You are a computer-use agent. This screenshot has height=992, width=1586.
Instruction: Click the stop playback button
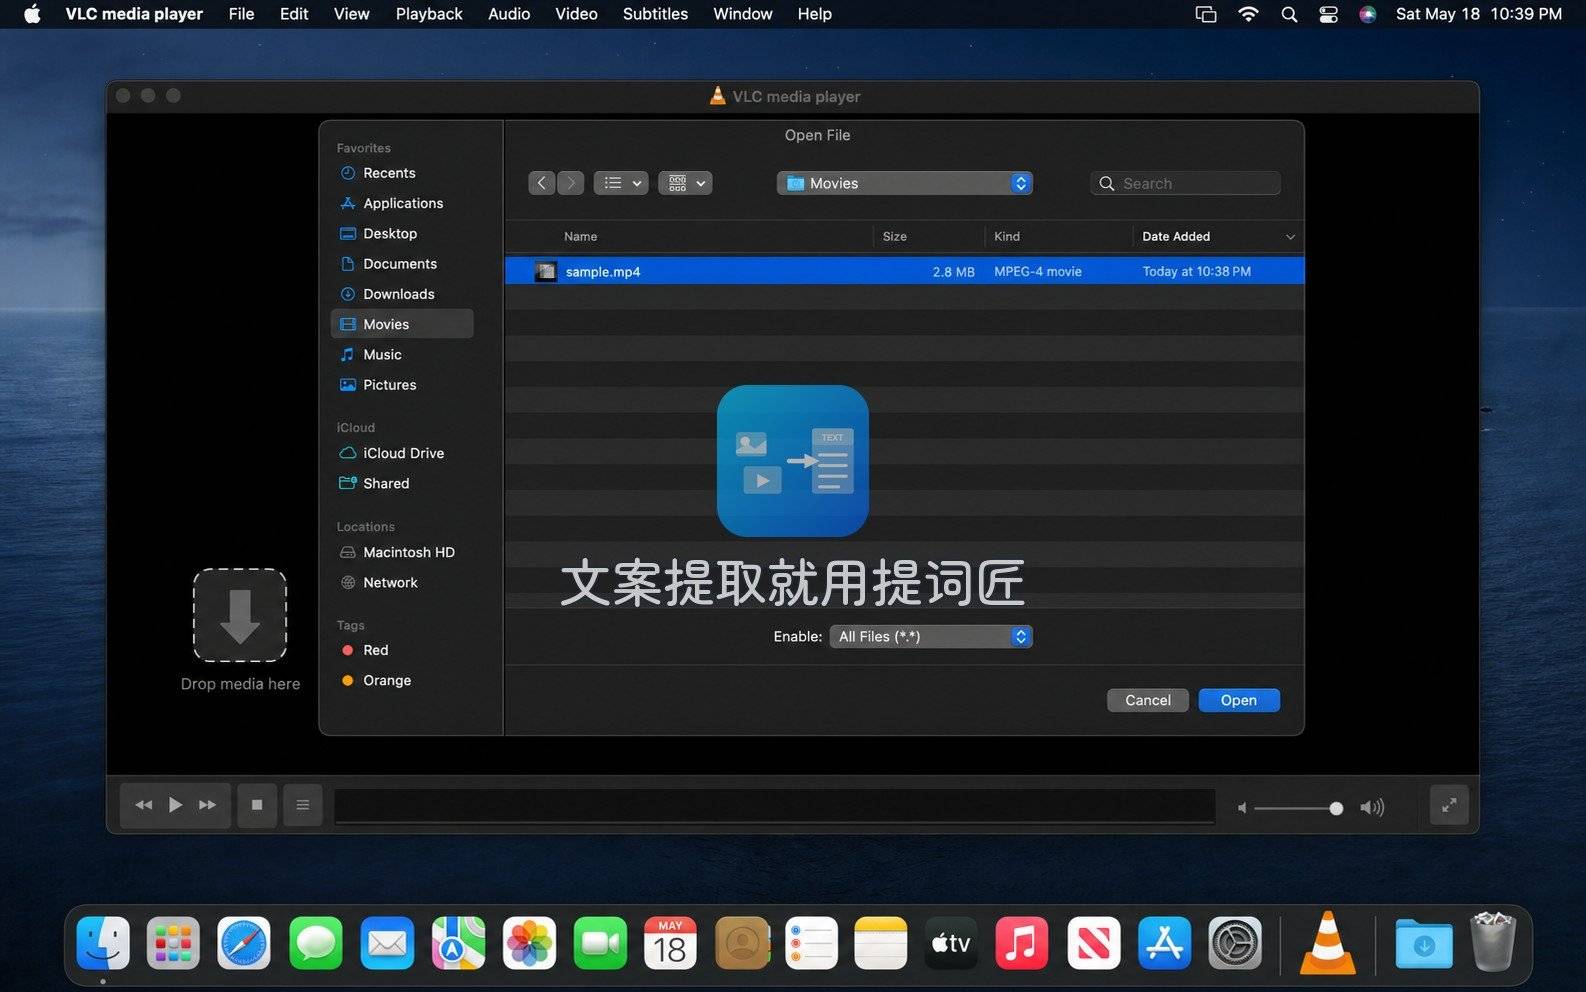(257, 805)
